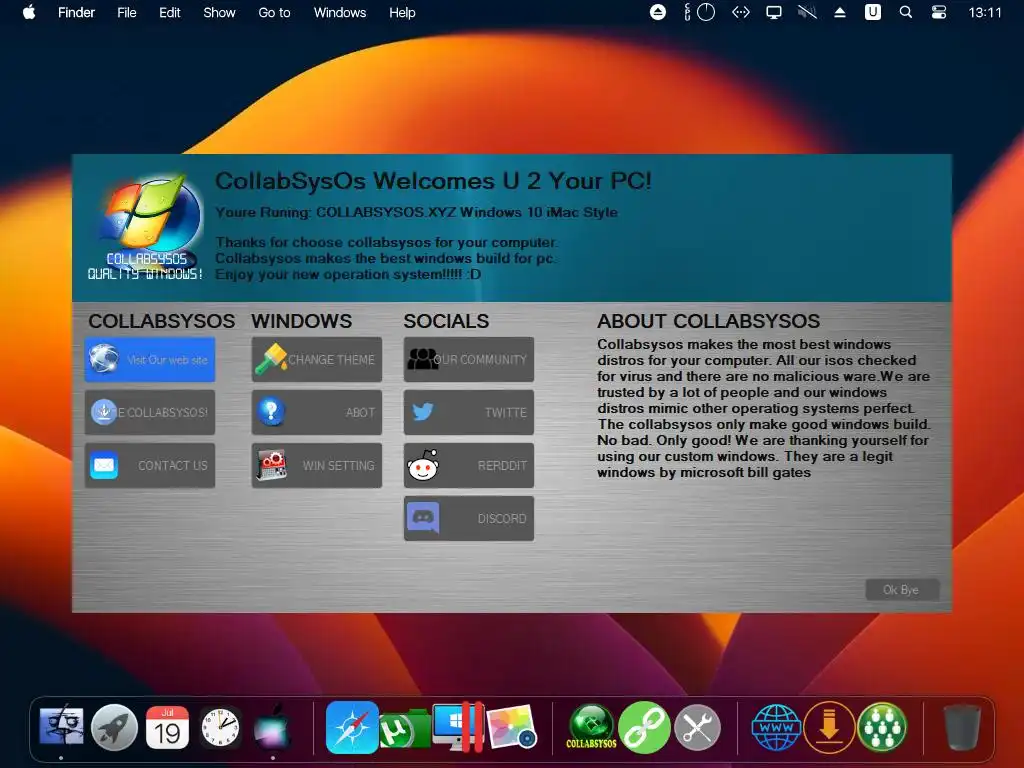
Task: Open the Finder menu
Action: click(76, 12)
